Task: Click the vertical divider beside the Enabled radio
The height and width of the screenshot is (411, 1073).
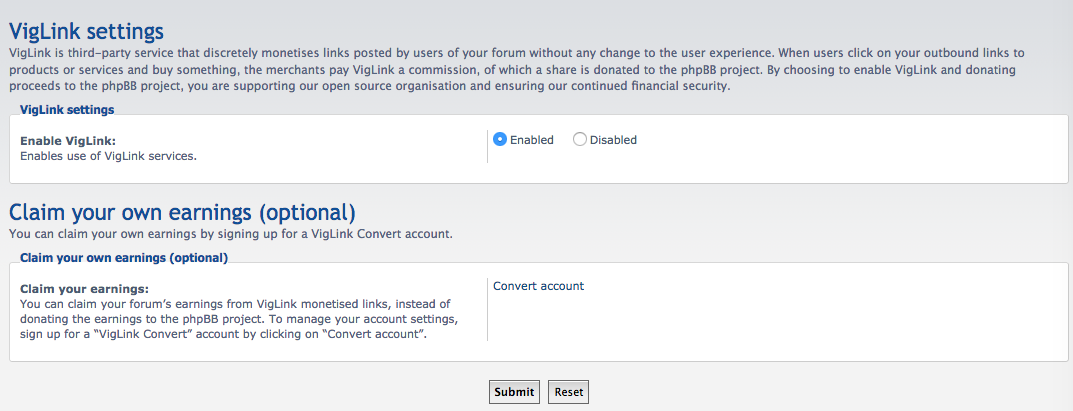Action: coord(487,147)
